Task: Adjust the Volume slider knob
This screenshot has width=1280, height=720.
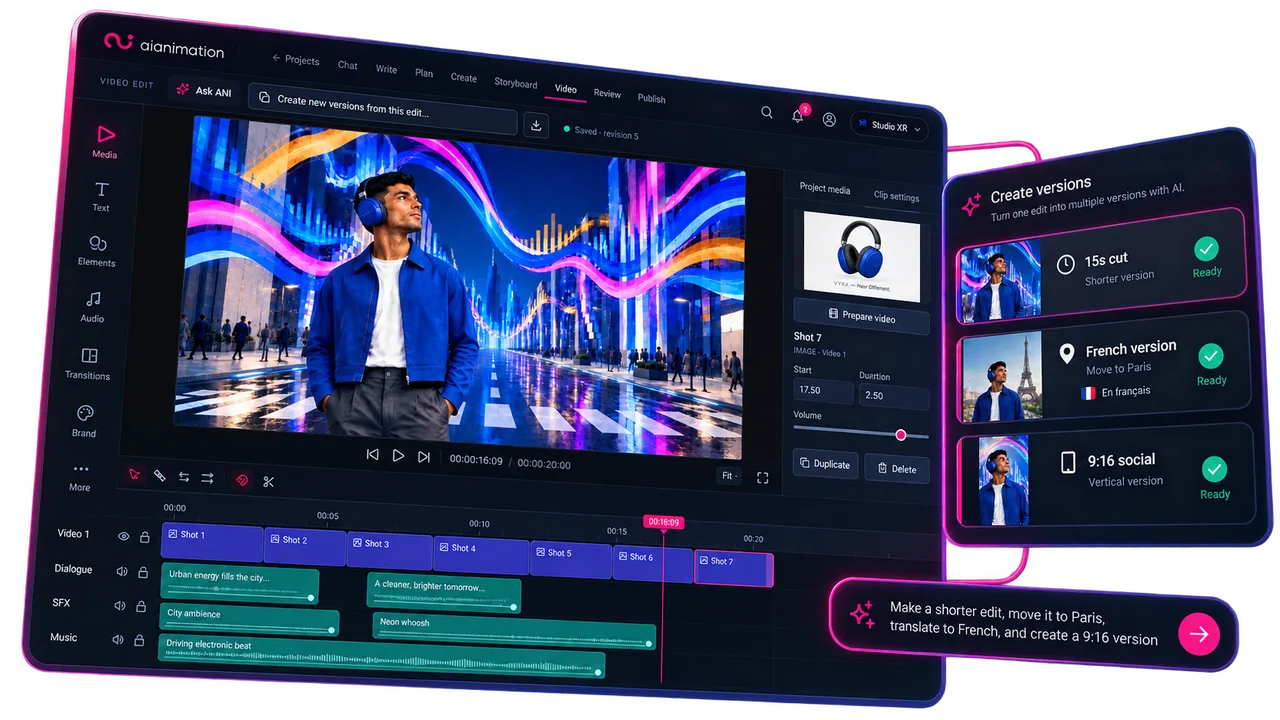Action: [x=901, y=435]
